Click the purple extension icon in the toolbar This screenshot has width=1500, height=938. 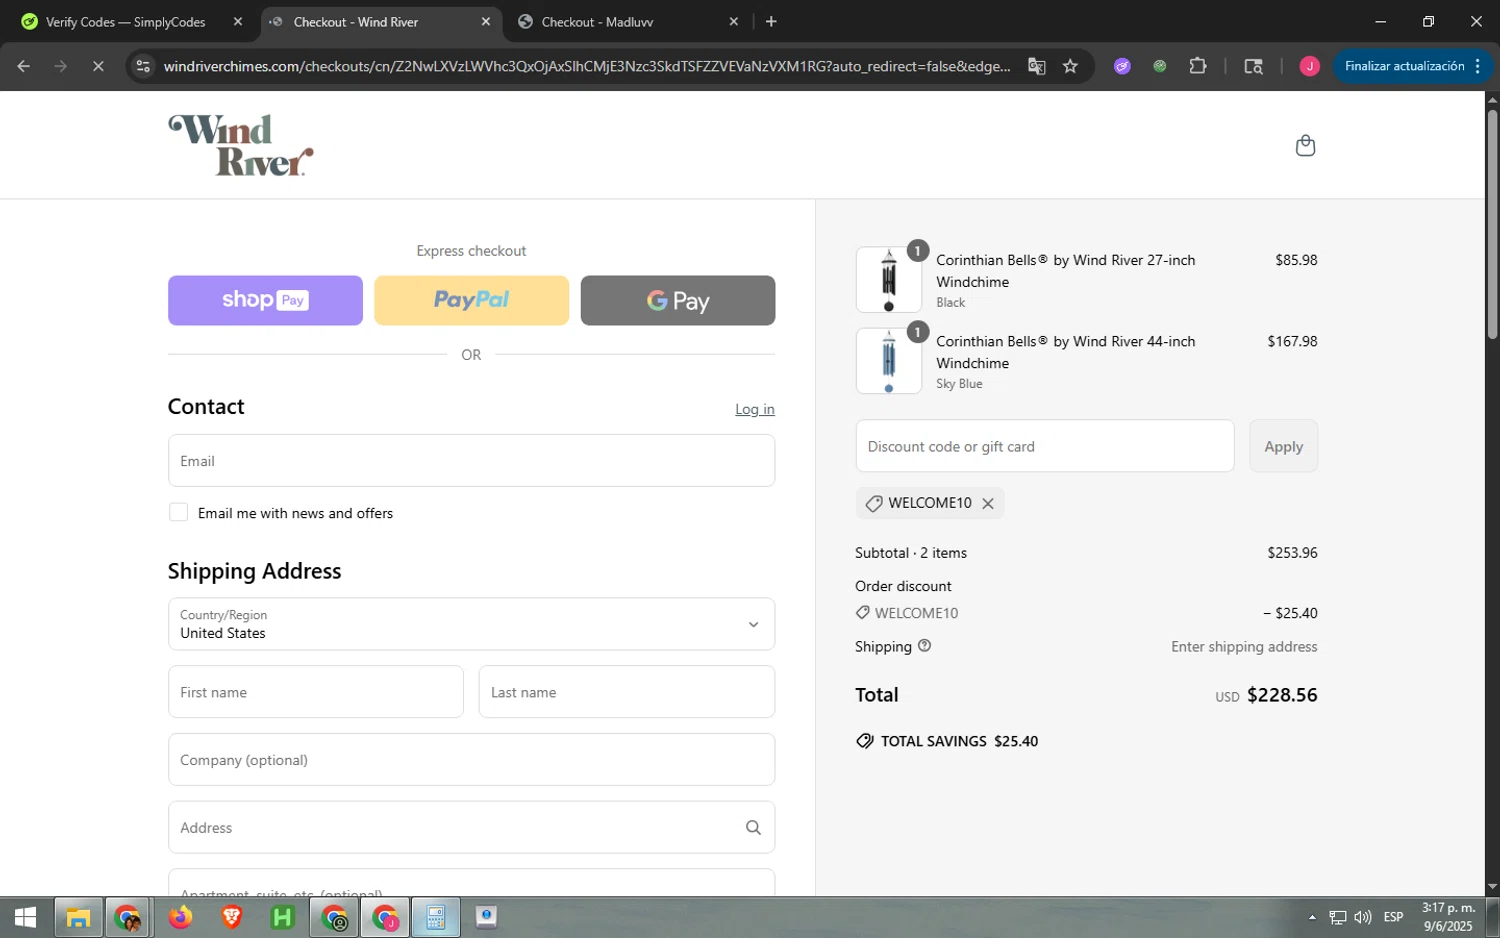tap(1123, 66)
